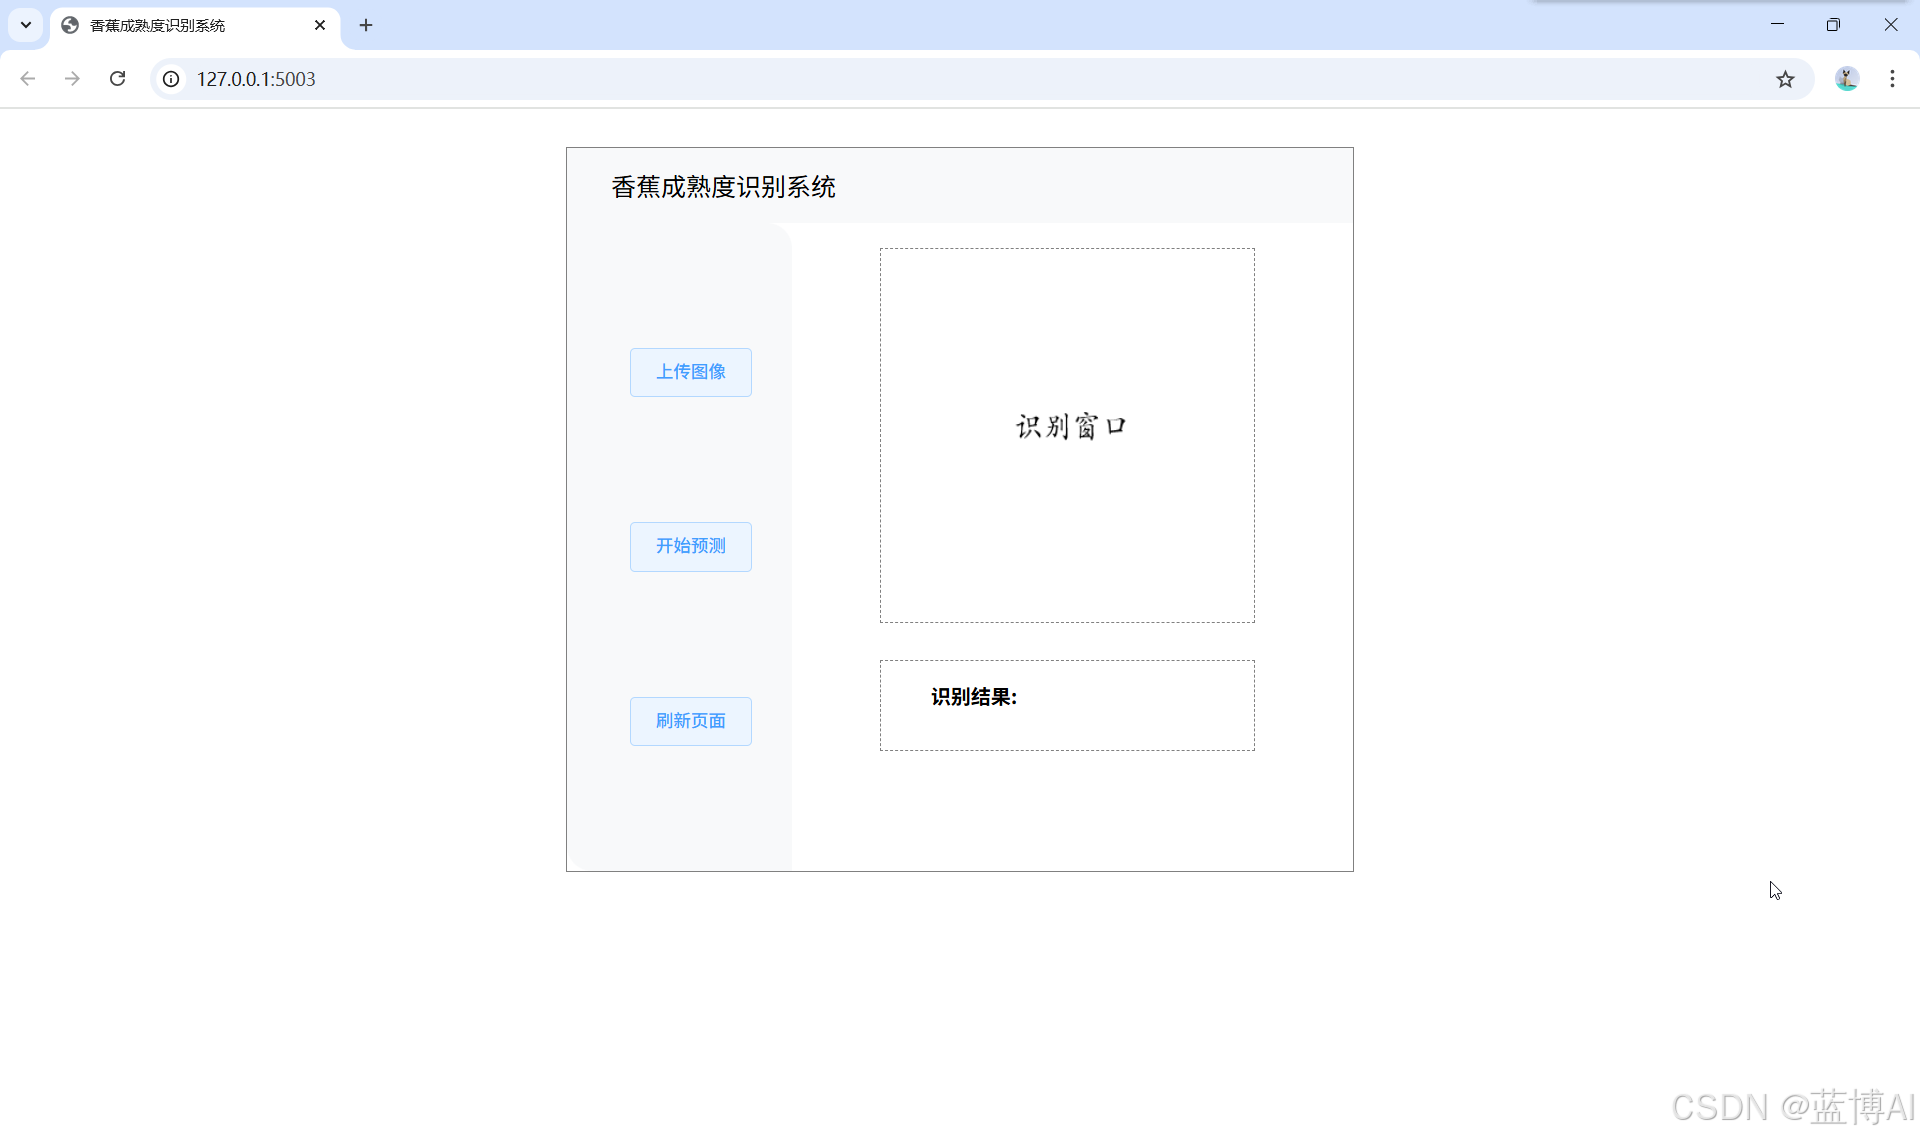The height and width of the screenshot is (1139, 1920).
Task: Reload the page with the refresh icon
Action: tap(117, 79)
